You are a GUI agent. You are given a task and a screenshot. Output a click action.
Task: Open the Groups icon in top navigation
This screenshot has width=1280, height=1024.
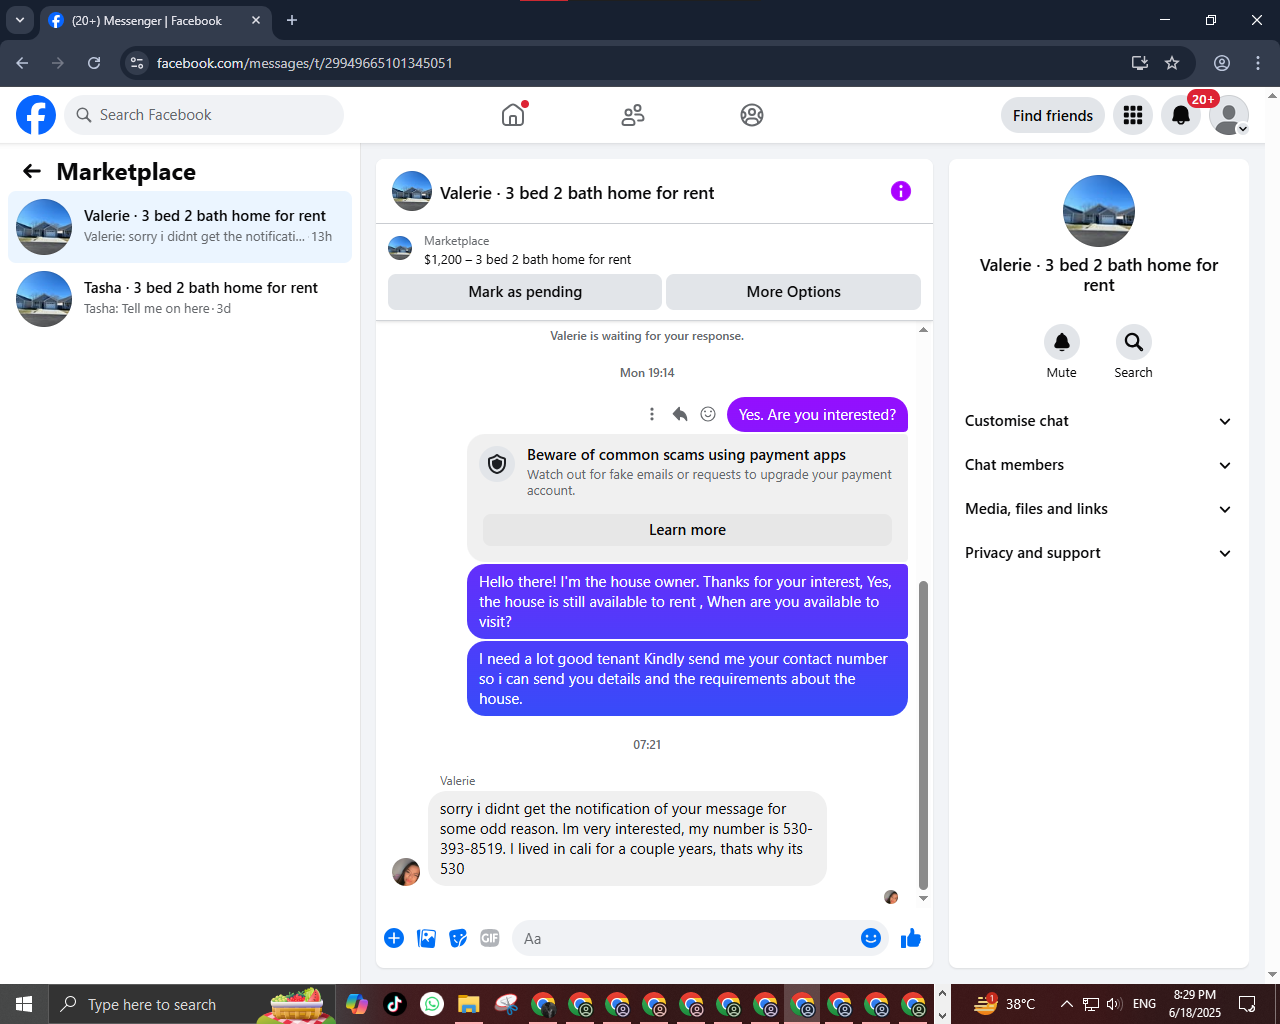point(752,115)
